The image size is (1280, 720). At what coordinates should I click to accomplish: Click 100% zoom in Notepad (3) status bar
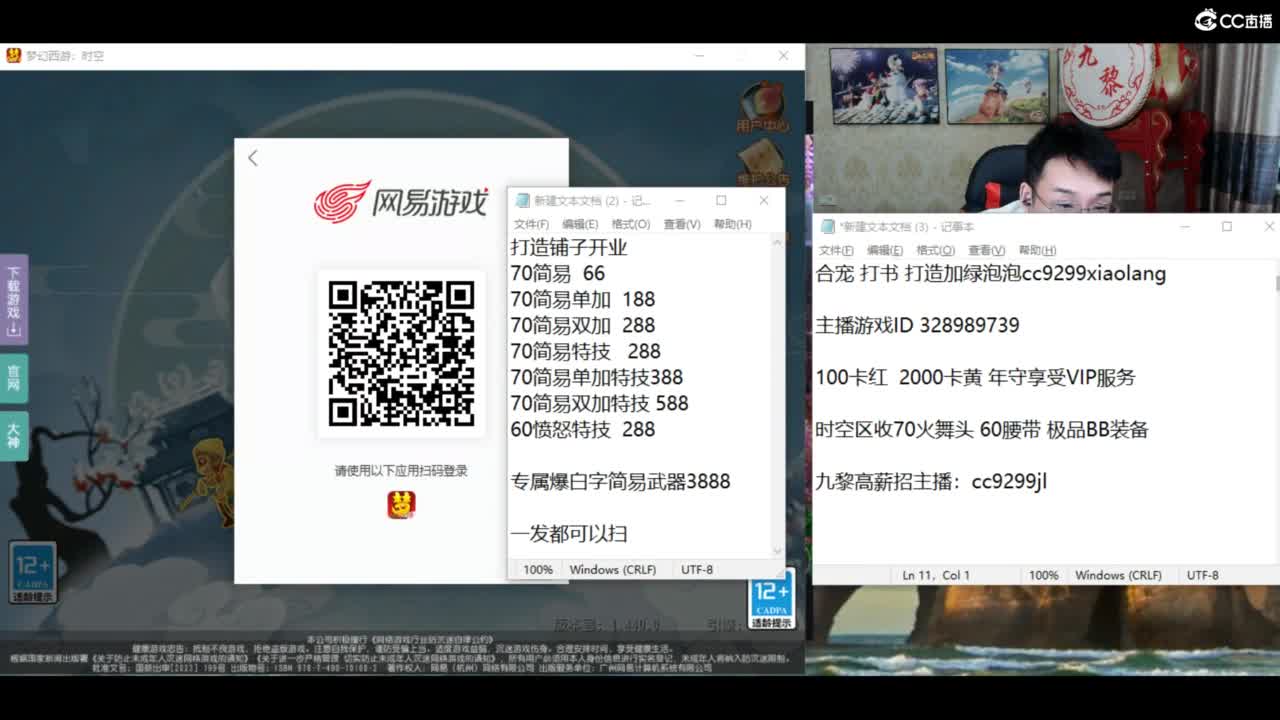[1043, 575]
